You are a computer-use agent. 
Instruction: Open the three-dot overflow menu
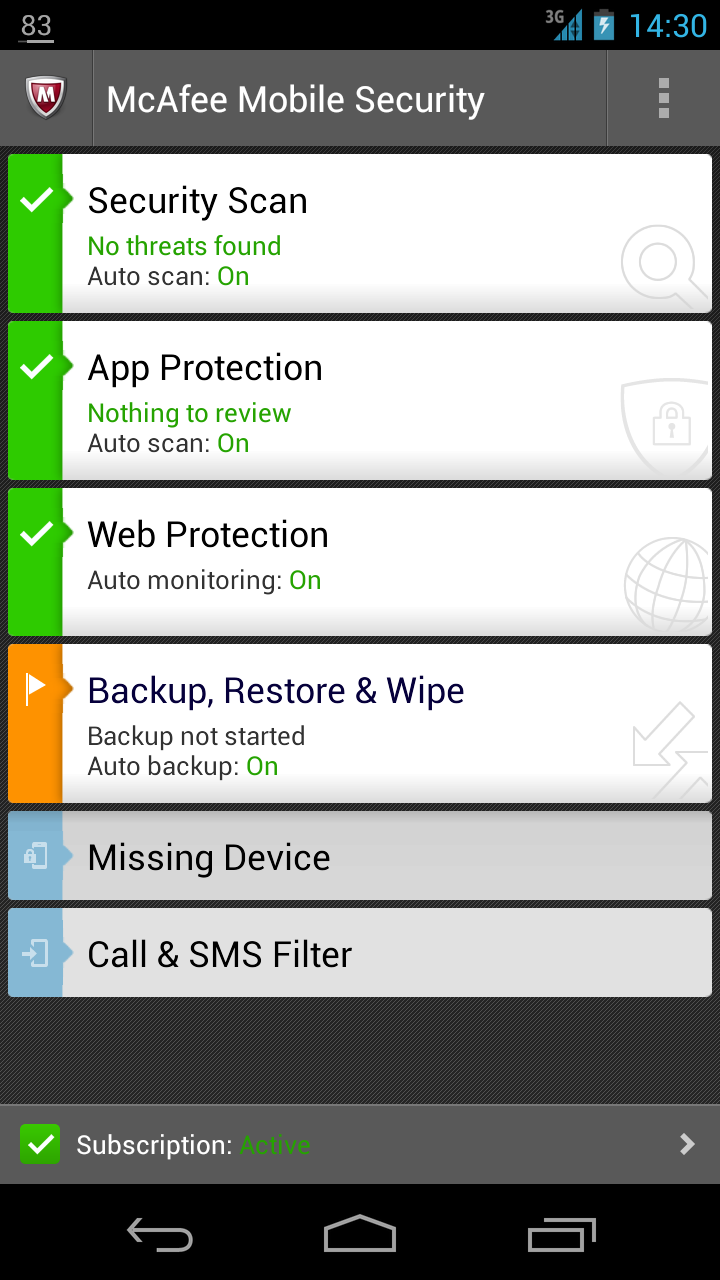pyautogui.click(x=663, y=99)
